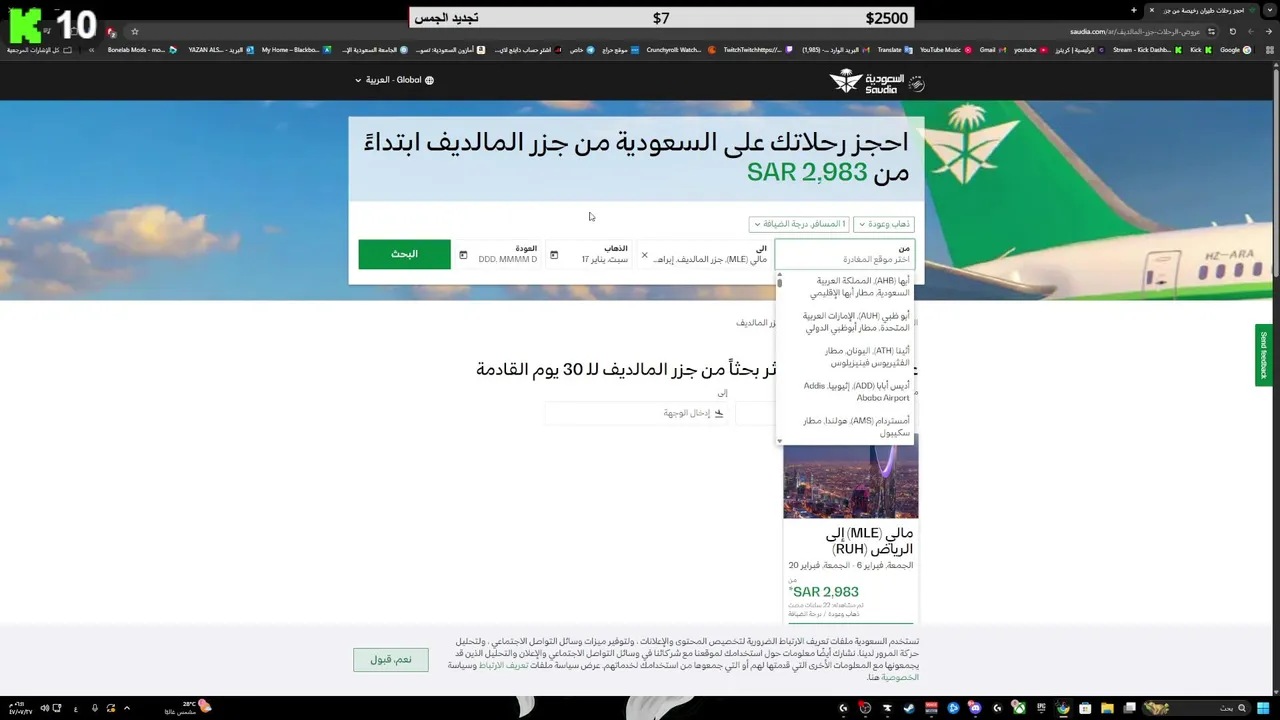Click the destination input with plane icon
Image resolution: width=1280 pixels, height=720 pixels.
(637, 413)
